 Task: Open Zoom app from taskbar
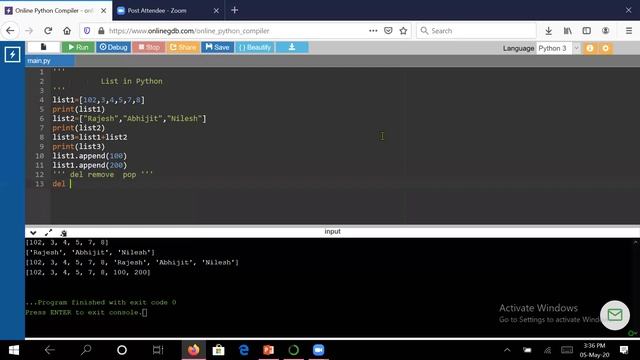tap(319, 350)
